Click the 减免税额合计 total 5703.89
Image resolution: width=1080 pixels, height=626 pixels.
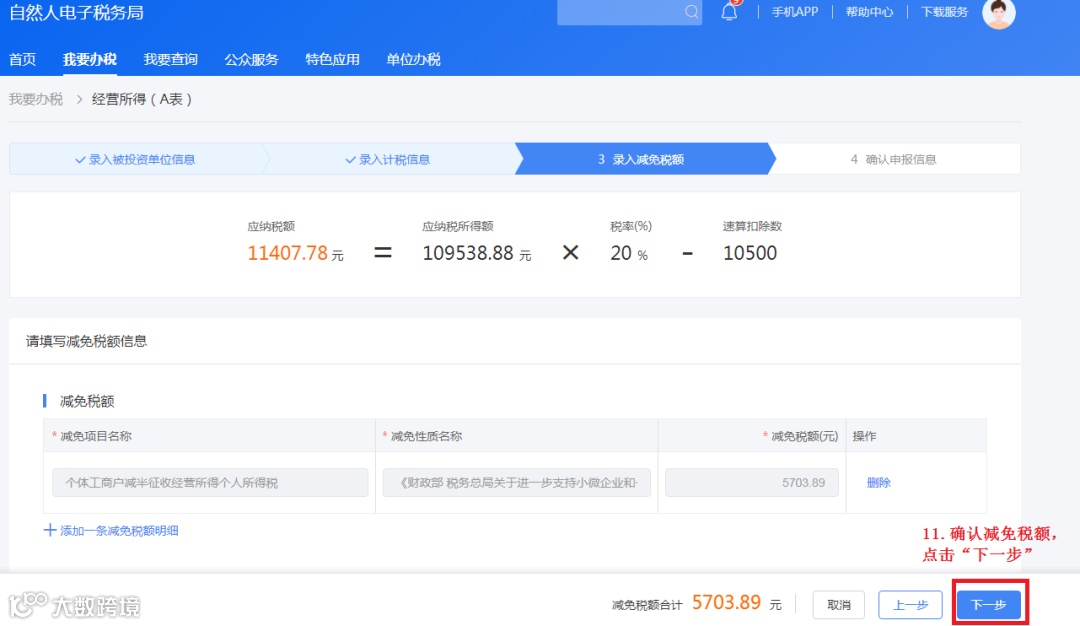coord(726,603)
